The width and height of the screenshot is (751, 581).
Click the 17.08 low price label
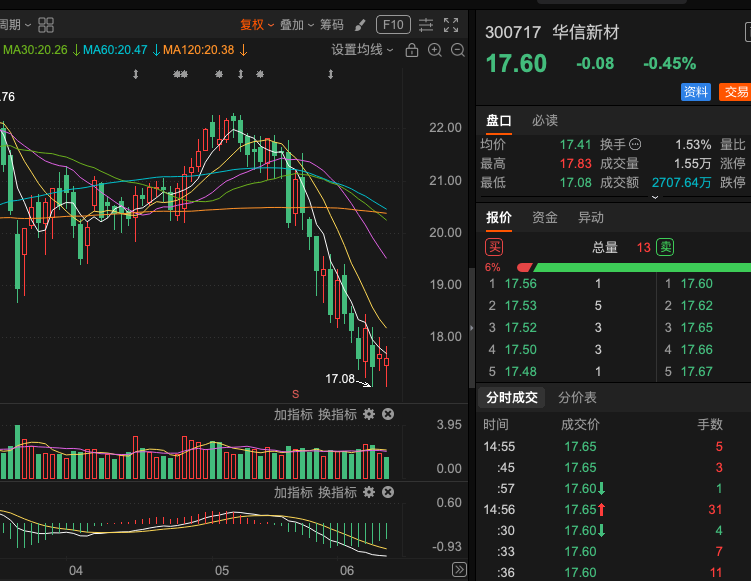(340, 379)
